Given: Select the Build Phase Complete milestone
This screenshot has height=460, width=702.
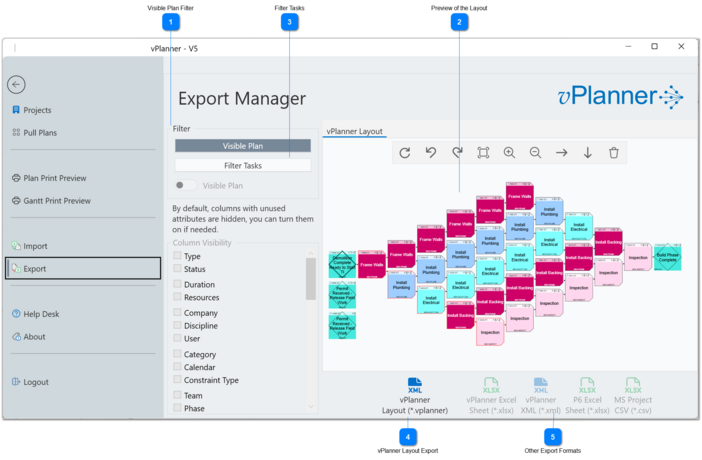Looking at the screenshot, I should click(x=667, y=257).
